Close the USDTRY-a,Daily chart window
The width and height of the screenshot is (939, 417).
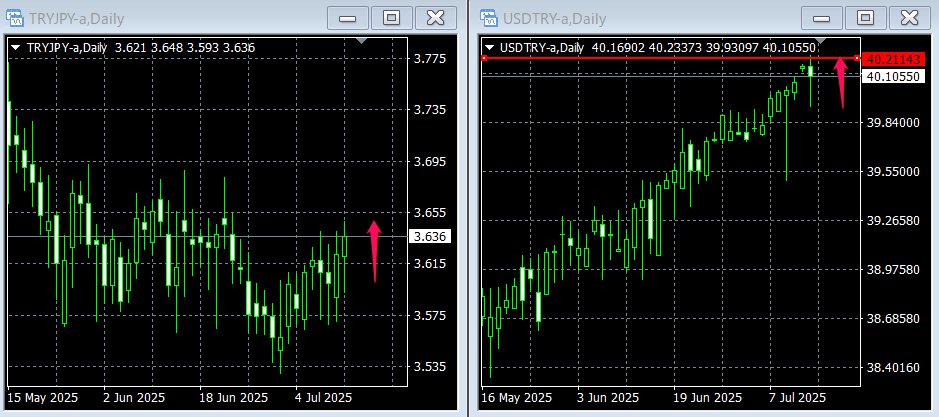pyautogui.click(x=909, y=18)
